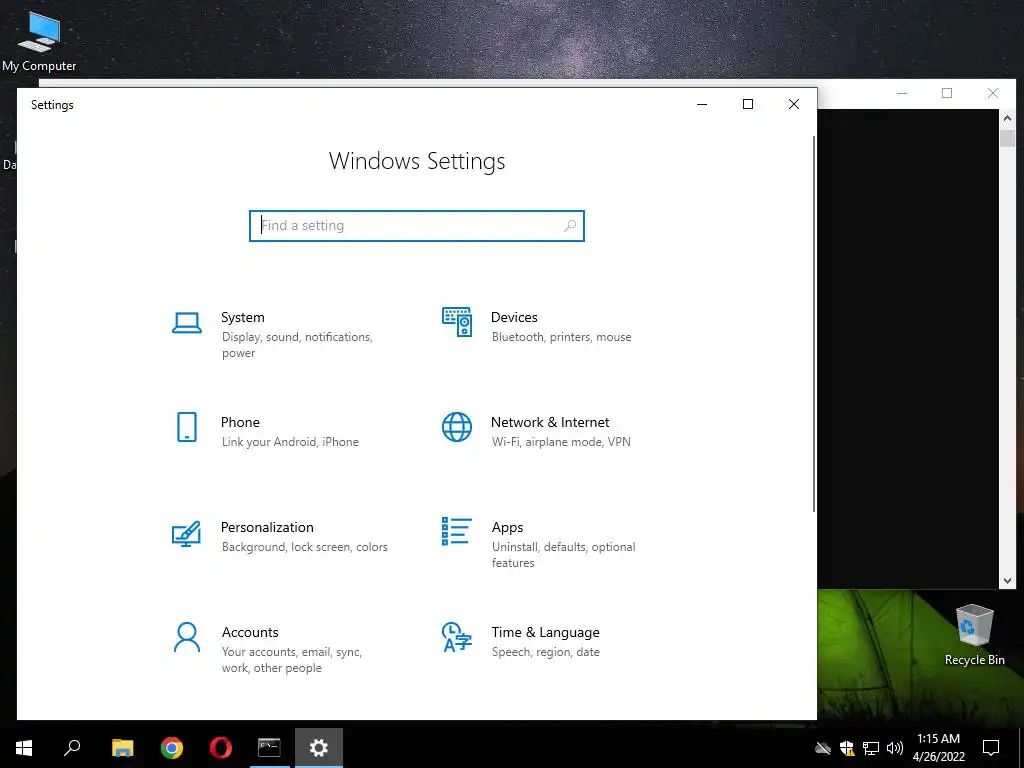
Task: Select the Recycle Bin desktop icon
Action: [x=974, y=635]
